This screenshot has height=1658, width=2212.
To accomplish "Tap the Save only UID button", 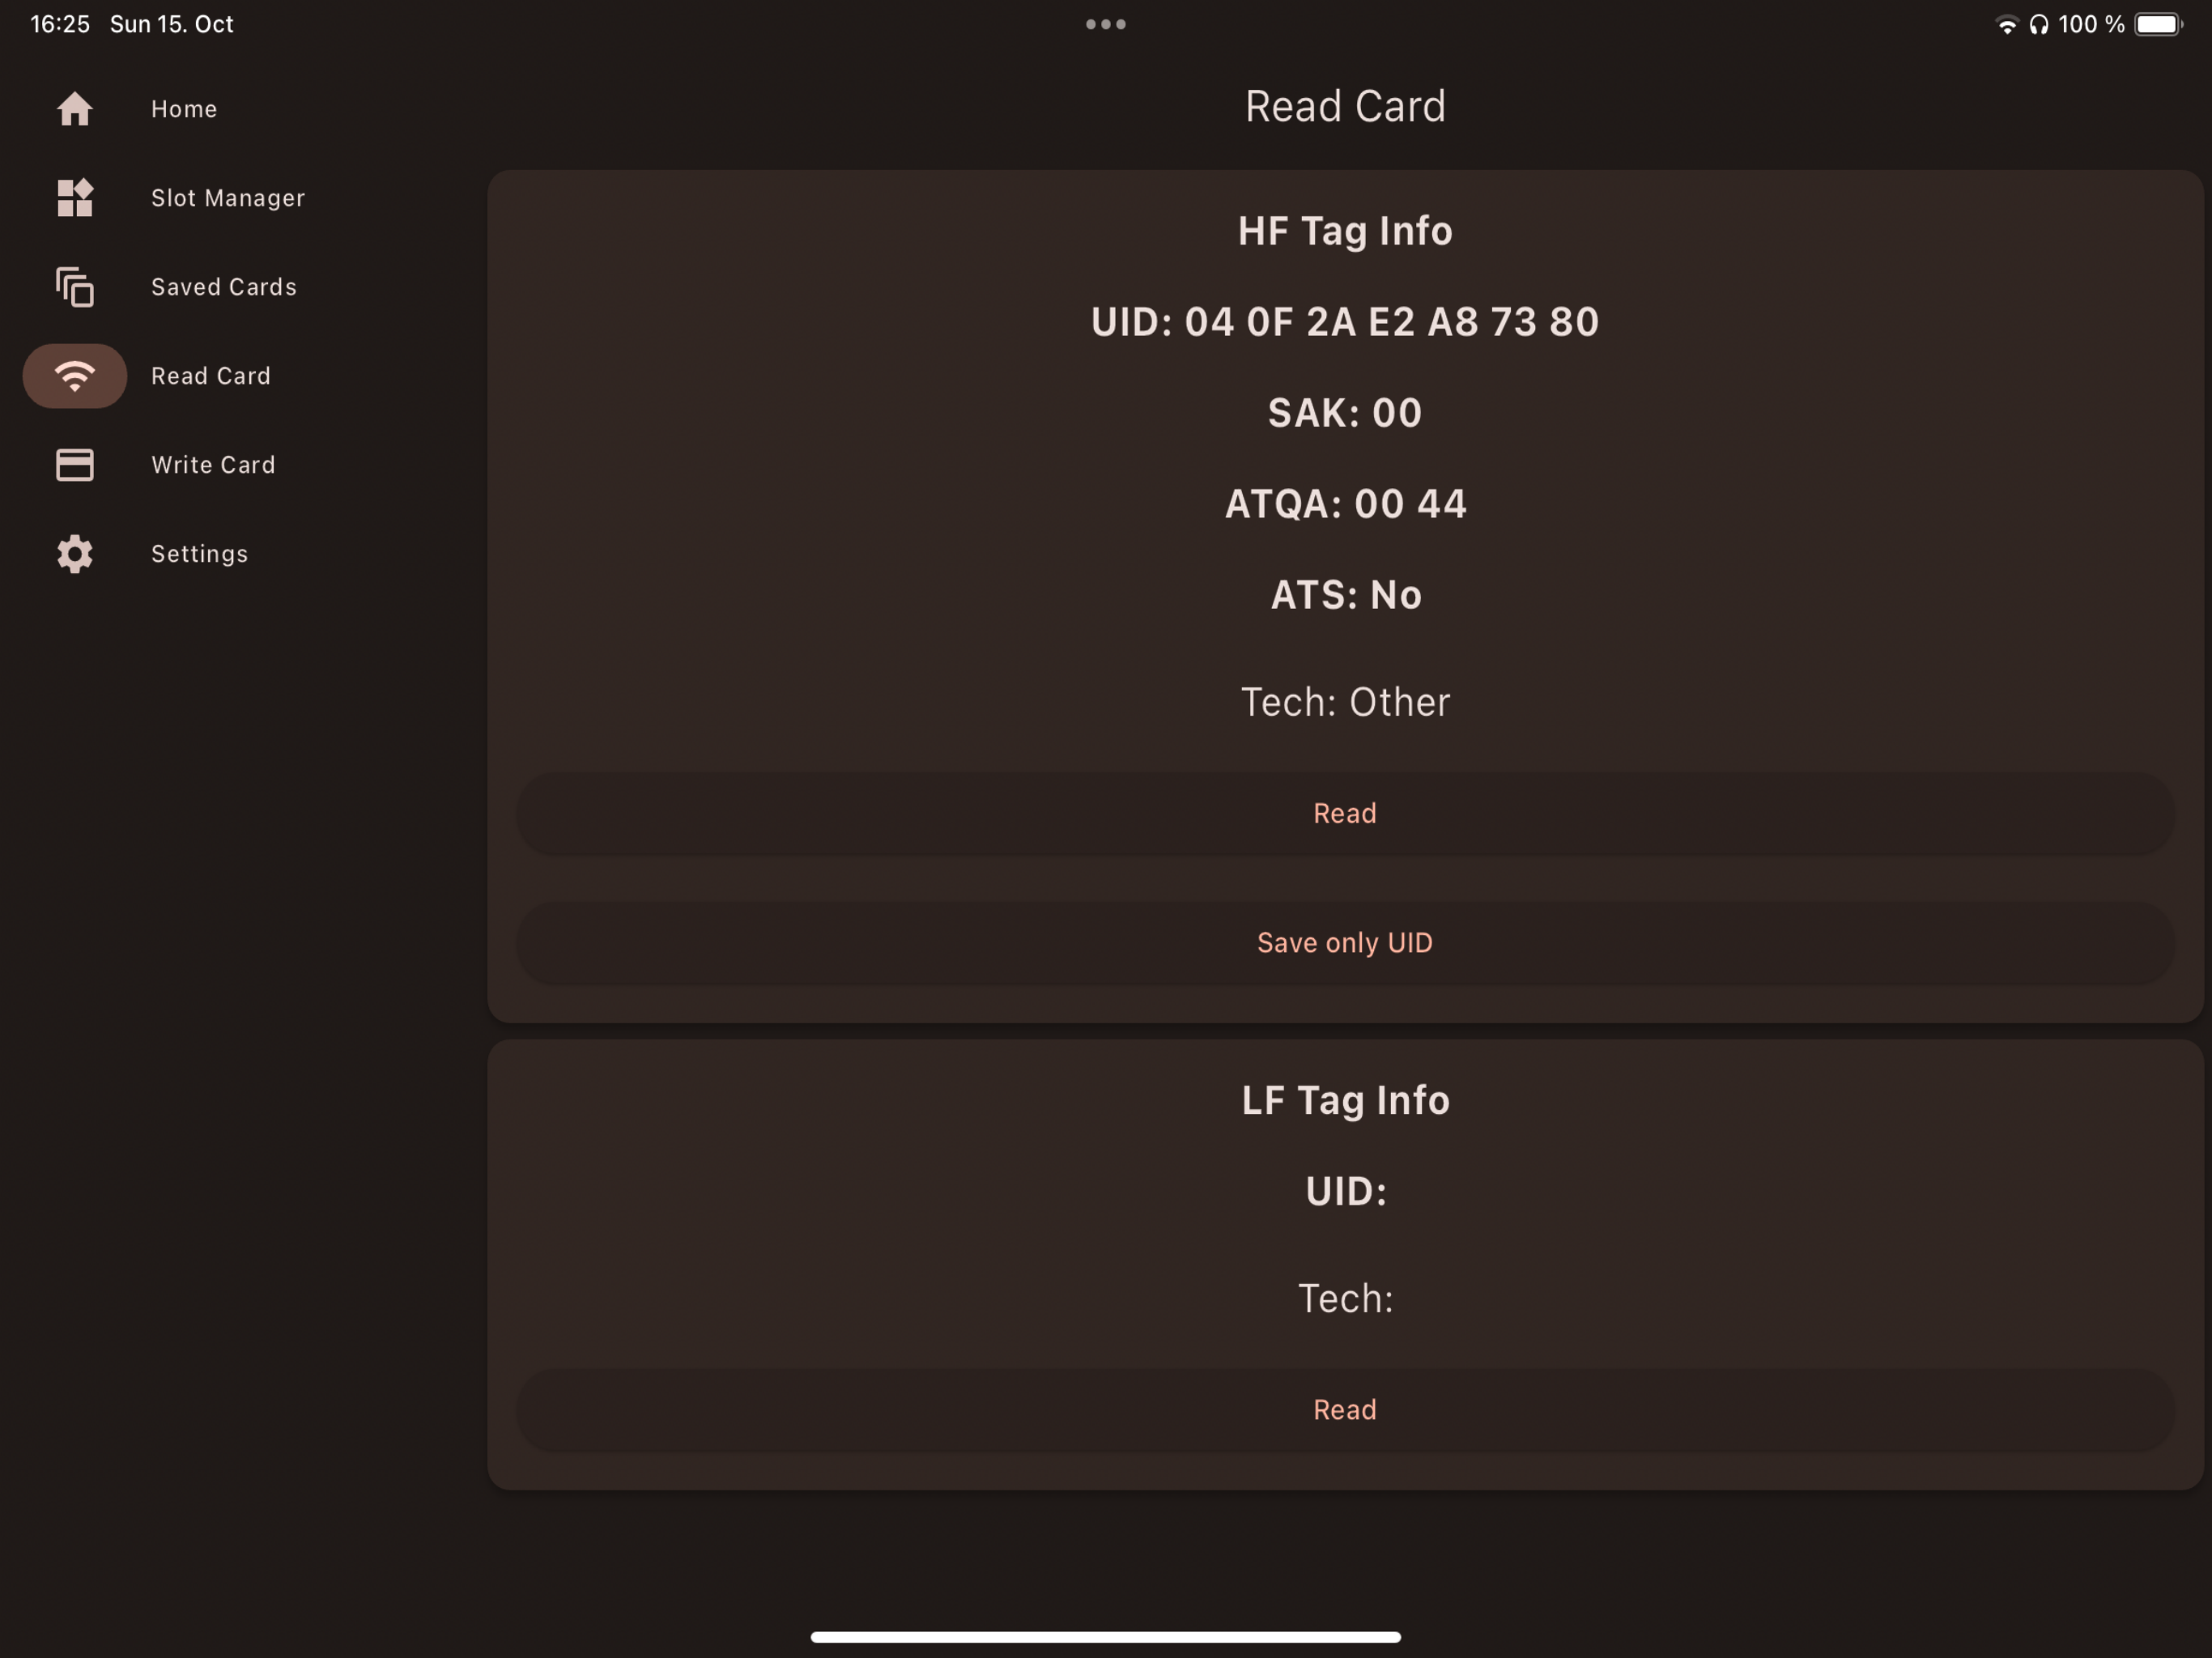I will point(1345,943).
